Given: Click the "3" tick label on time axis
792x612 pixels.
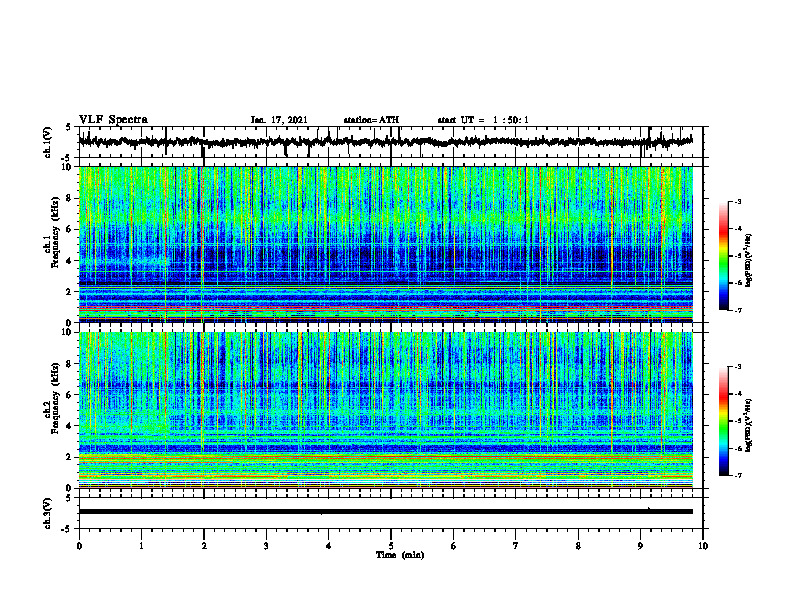Looking at the screenshot, I should coord(266,546).
